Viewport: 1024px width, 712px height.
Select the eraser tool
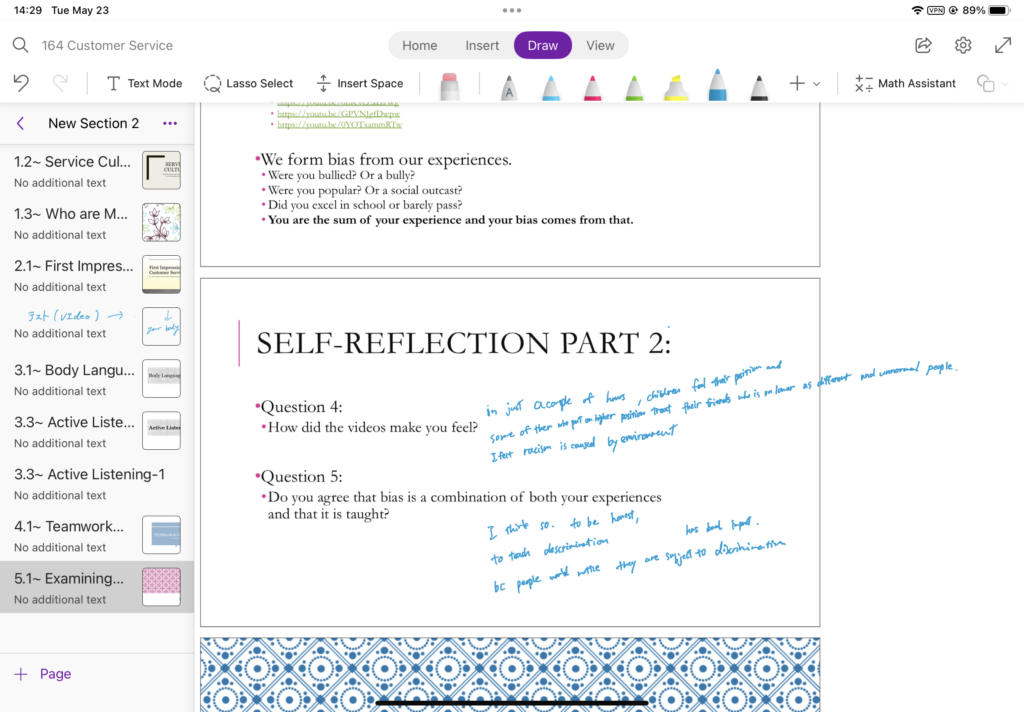[450, 85]
